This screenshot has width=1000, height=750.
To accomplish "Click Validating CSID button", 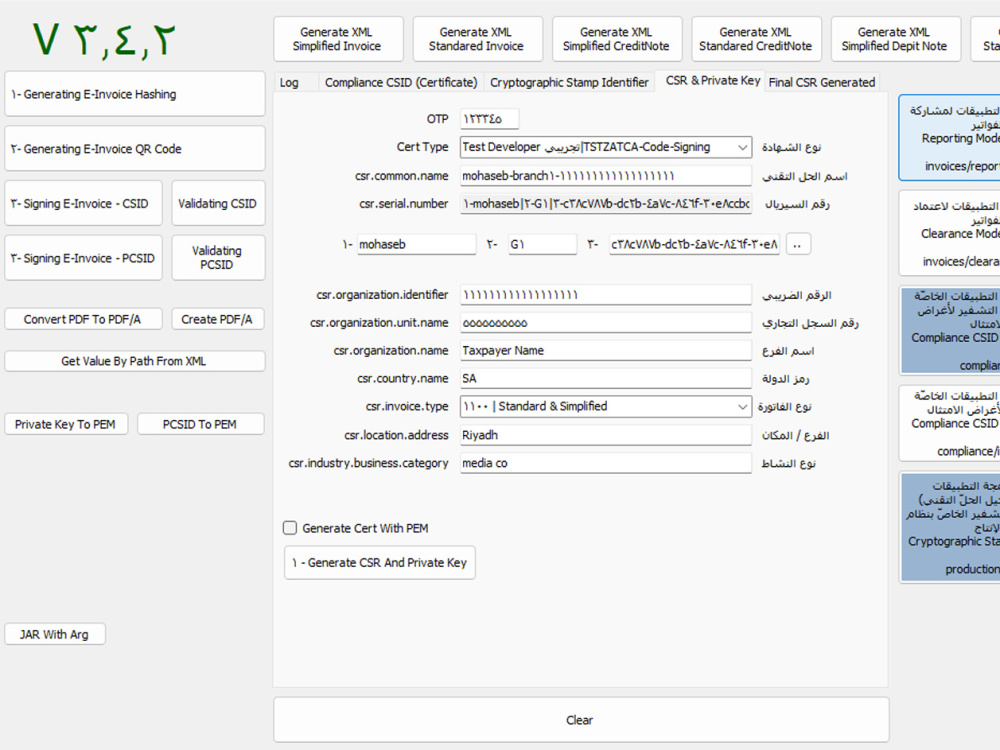I will [x=218, y=203].
